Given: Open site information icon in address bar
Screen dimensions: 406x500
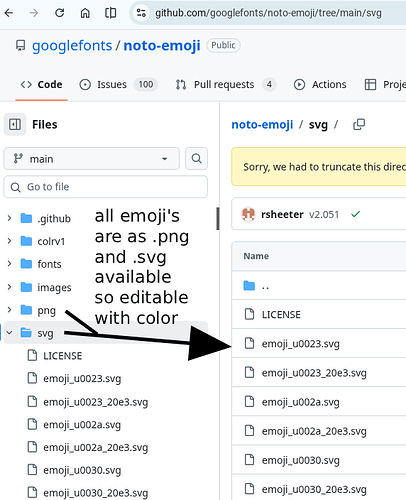Looking at the screenshot, I should [x=141, y=13].
